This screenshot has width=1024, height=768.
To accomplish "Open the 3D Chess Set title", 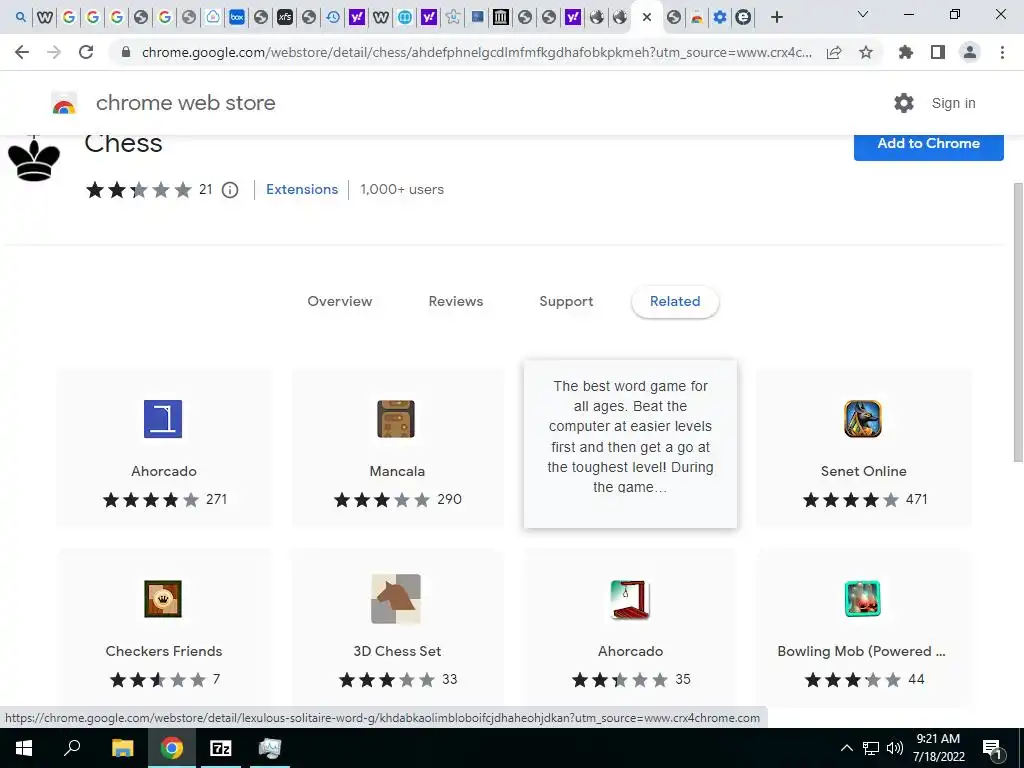I will 397,652.
